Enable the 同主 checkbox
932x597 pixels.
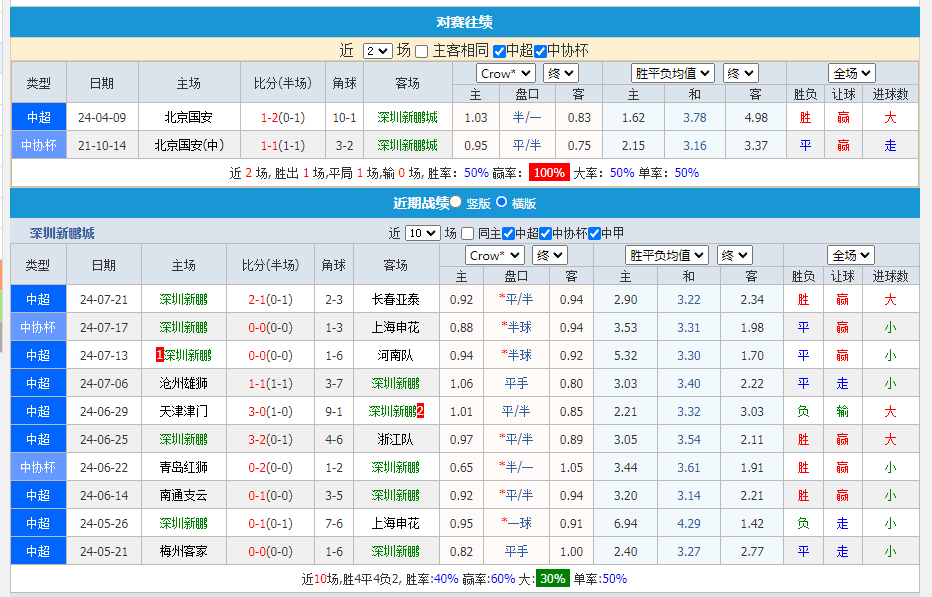467,233
